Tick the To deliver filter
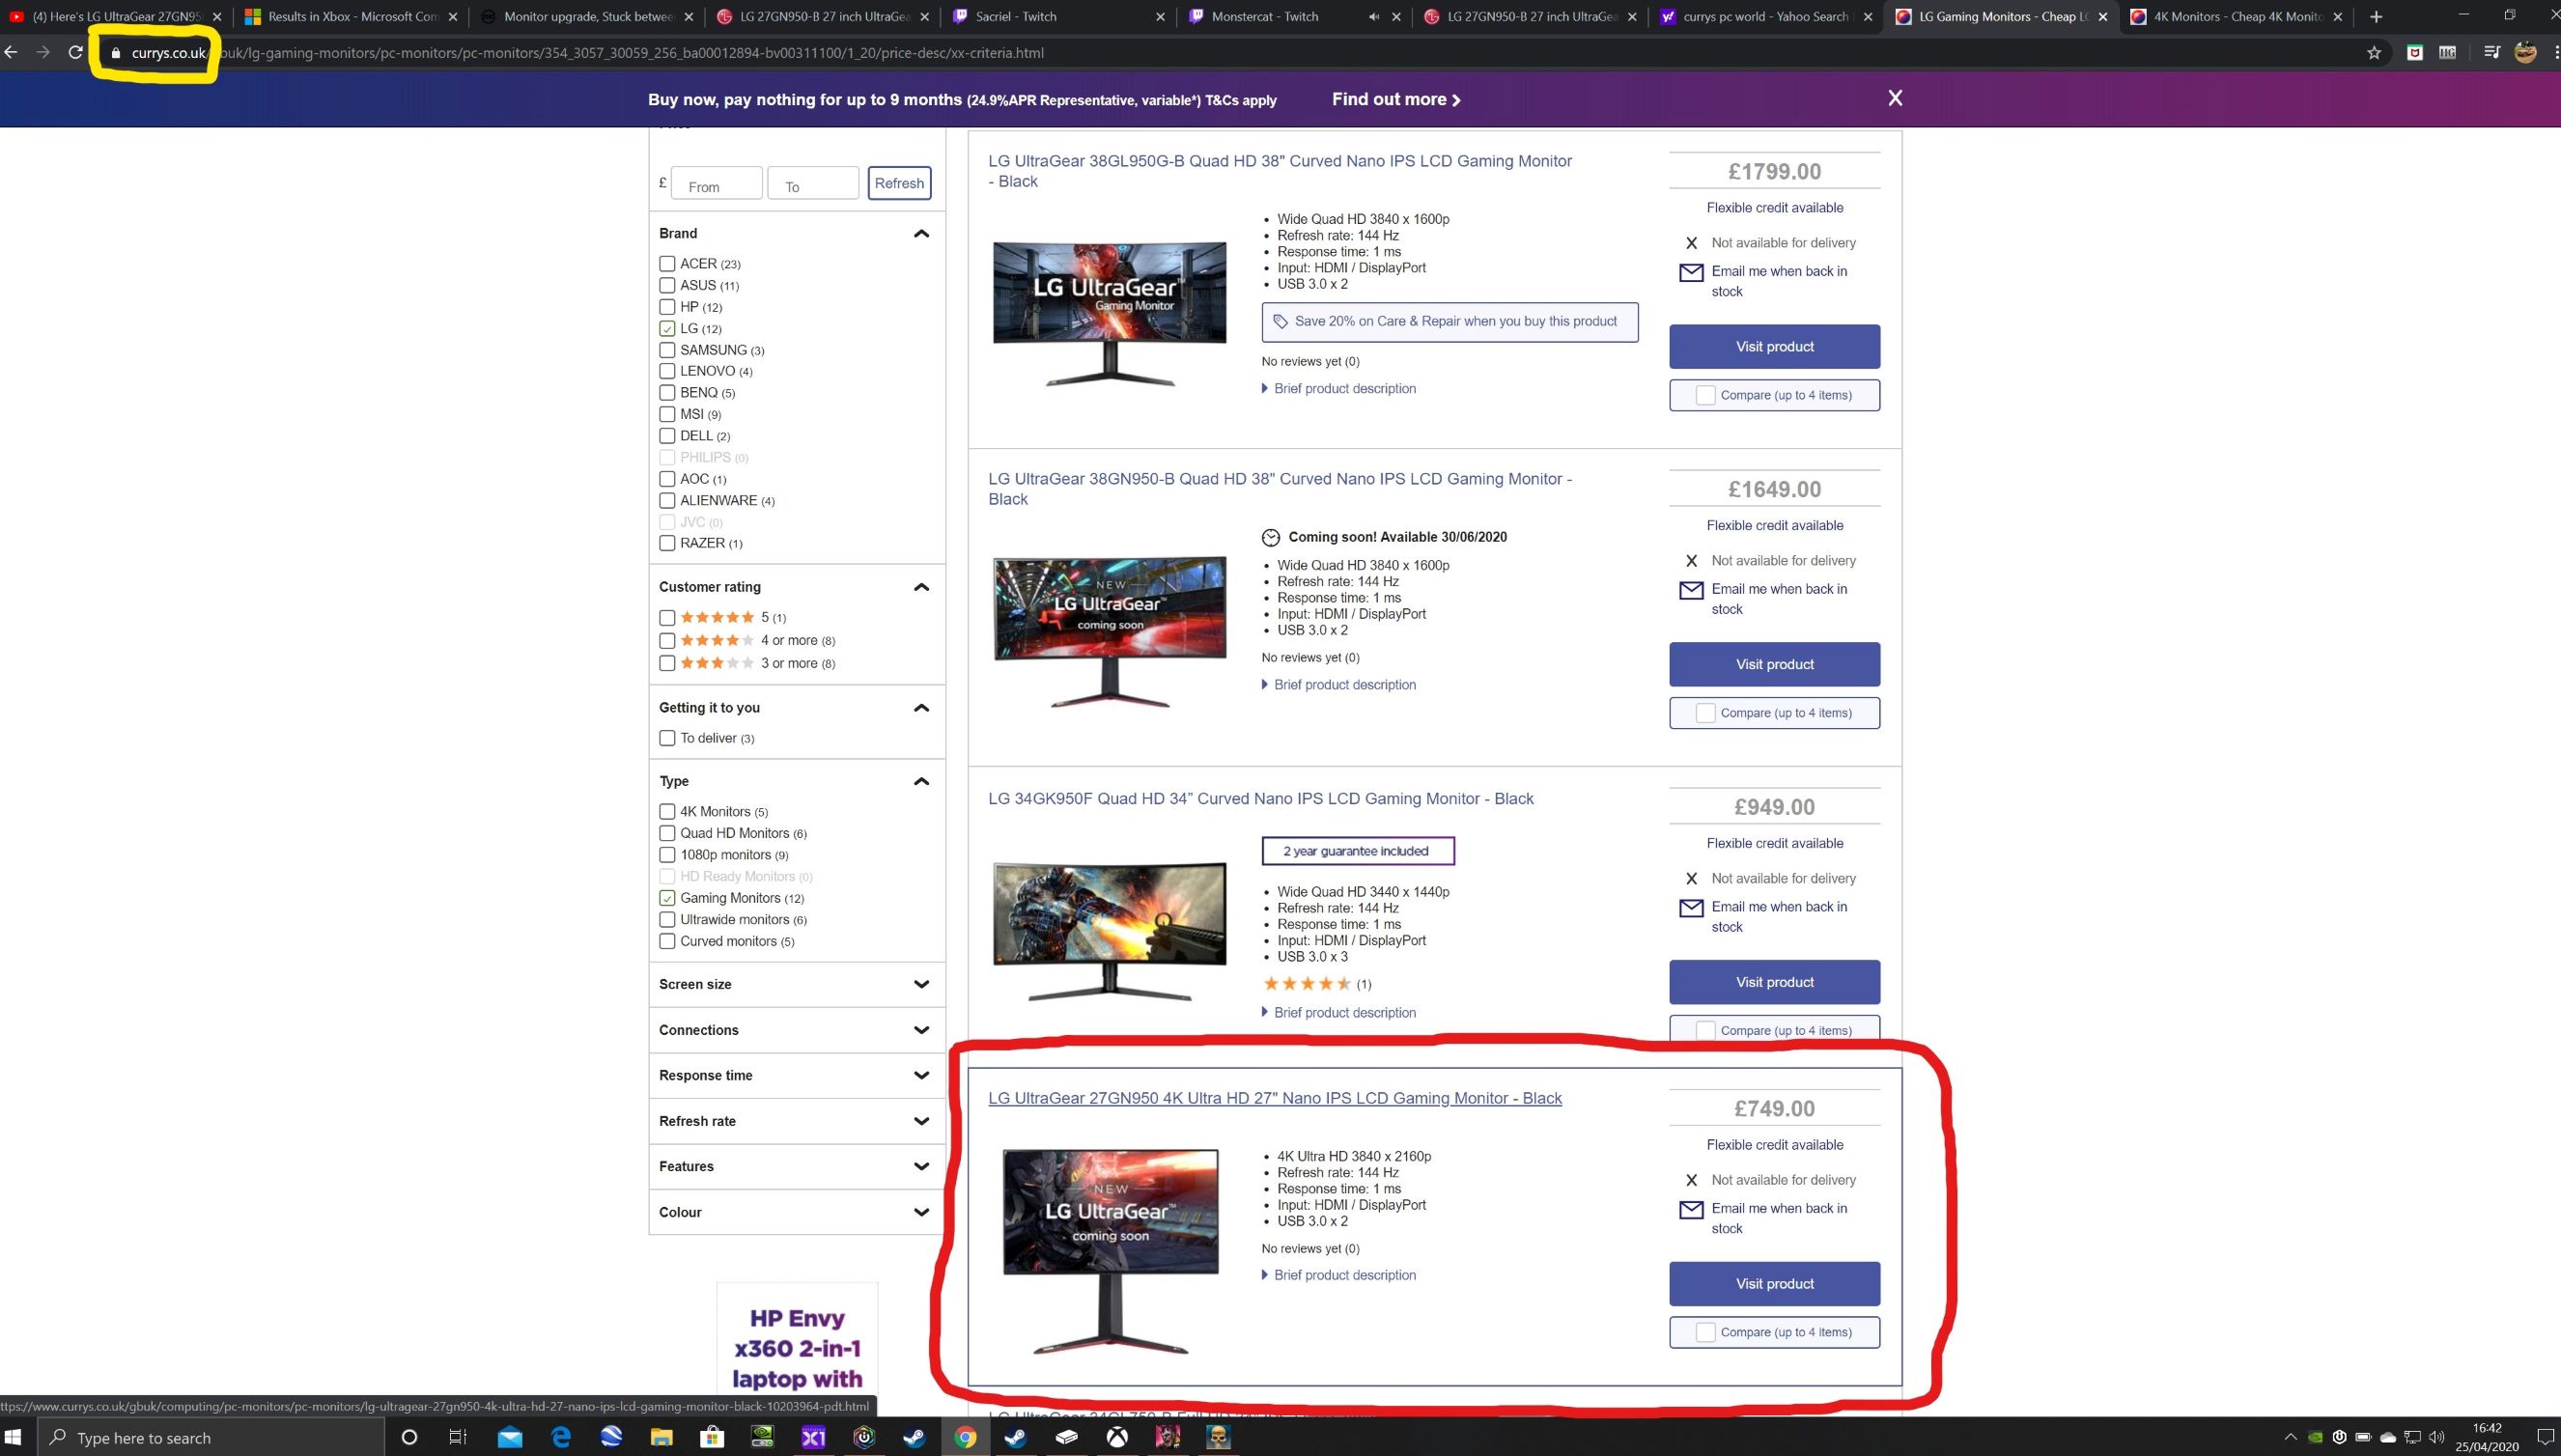2561x1456 pixels. [x=667, y=738]
